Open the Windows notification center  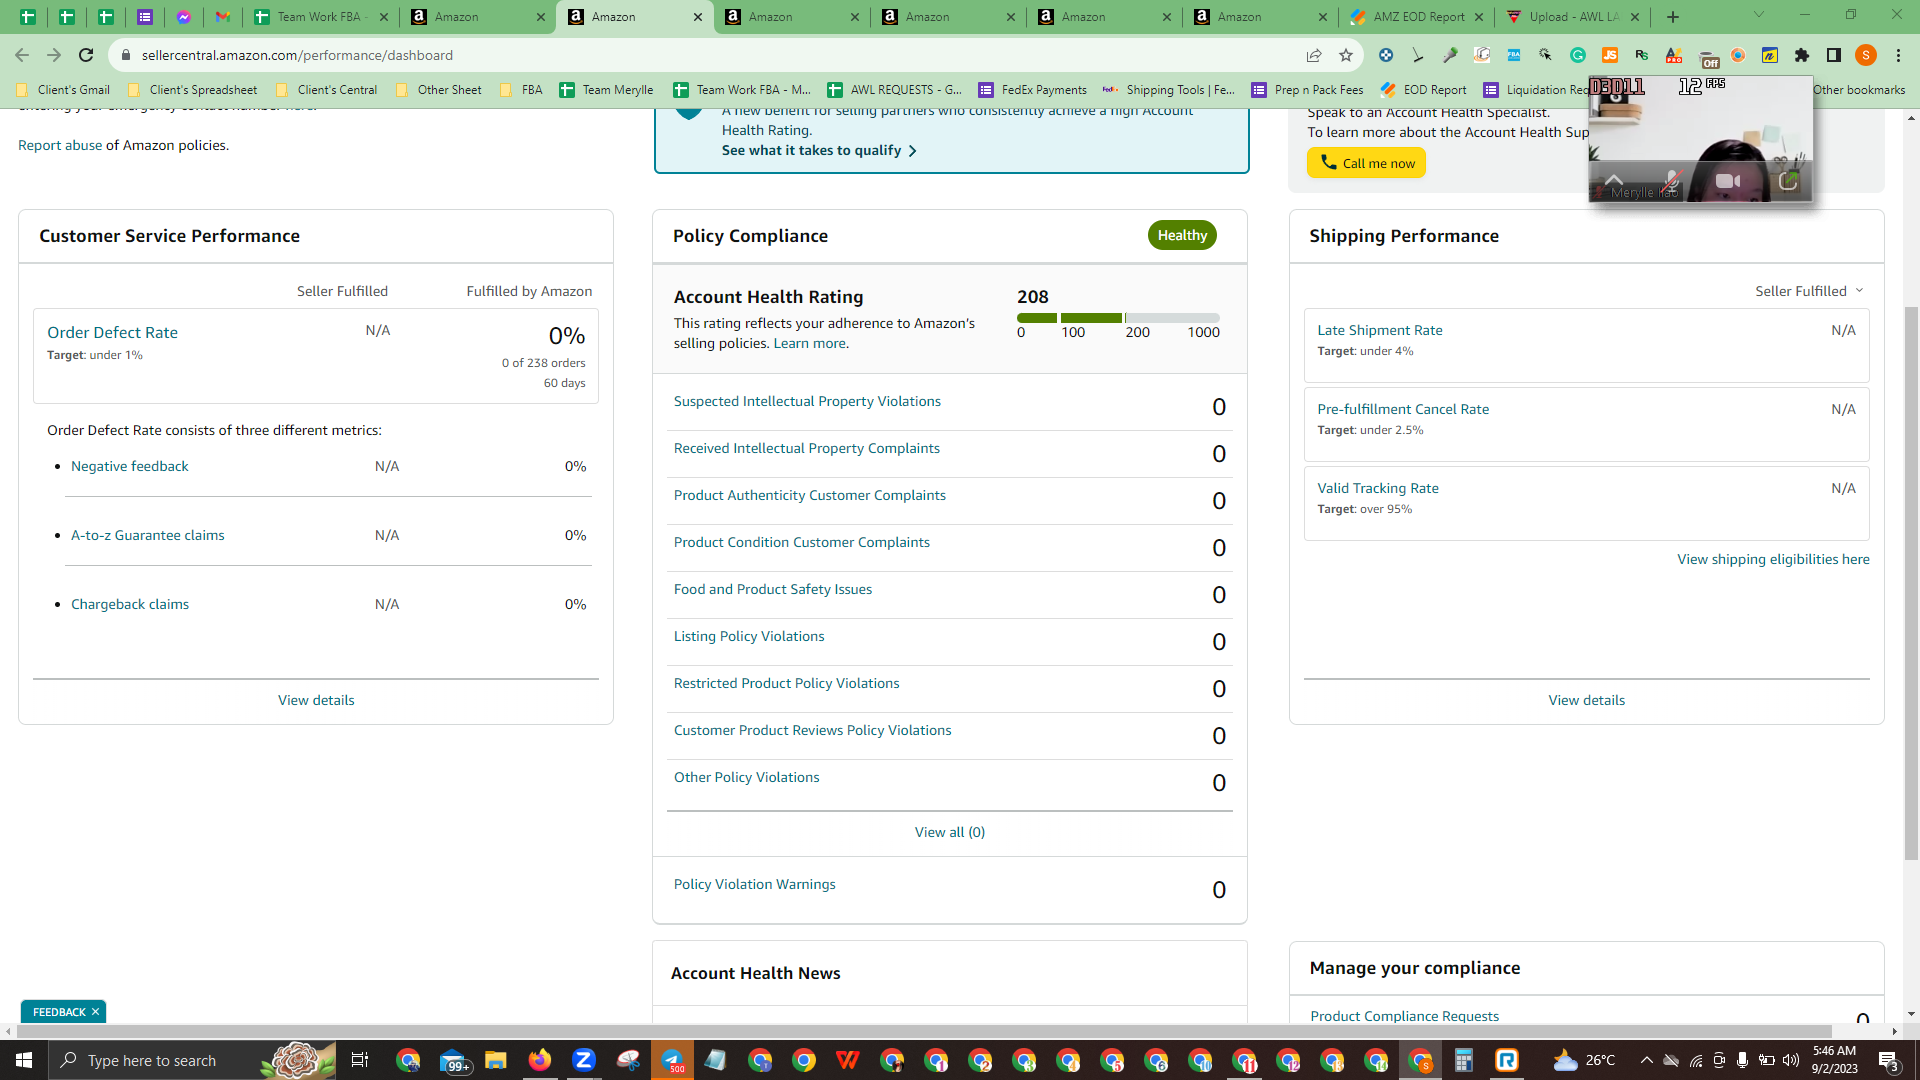[1888, 1060]
